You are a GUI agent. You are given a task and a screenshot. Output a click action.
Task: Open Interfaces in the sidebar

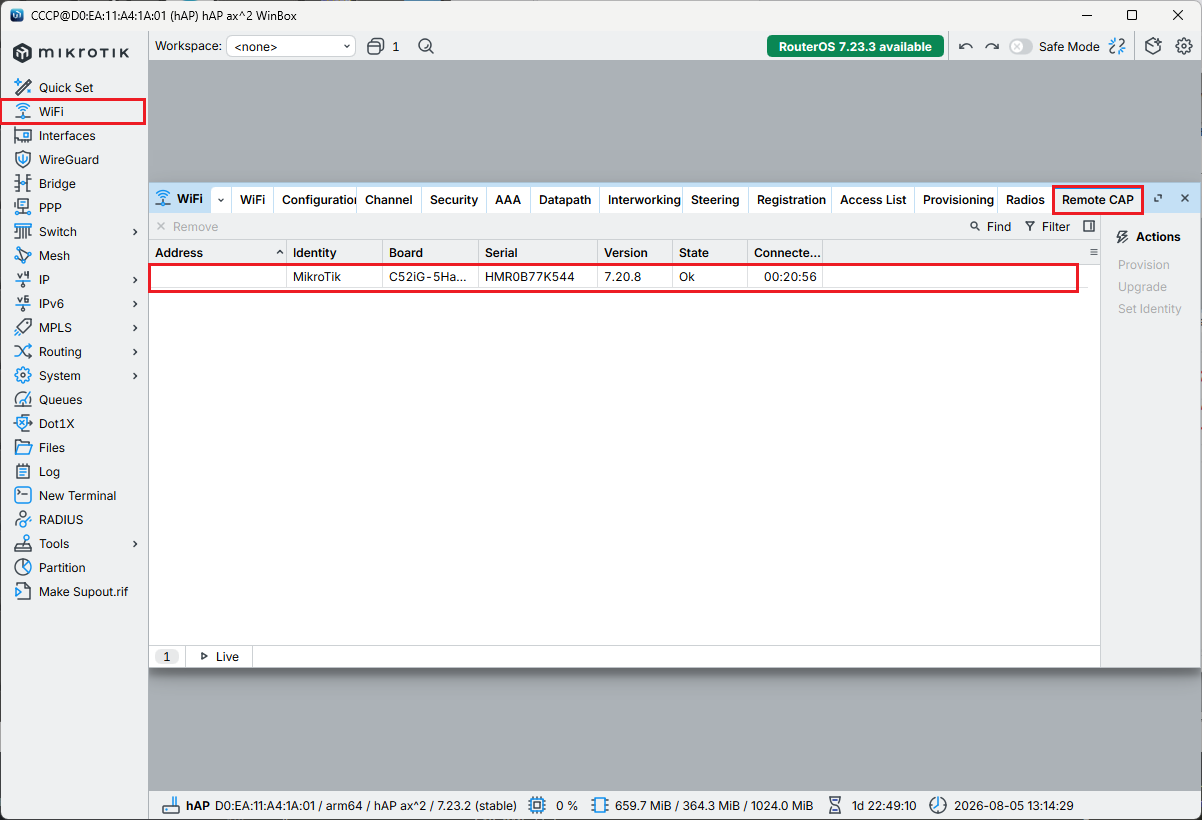point(67,136)
